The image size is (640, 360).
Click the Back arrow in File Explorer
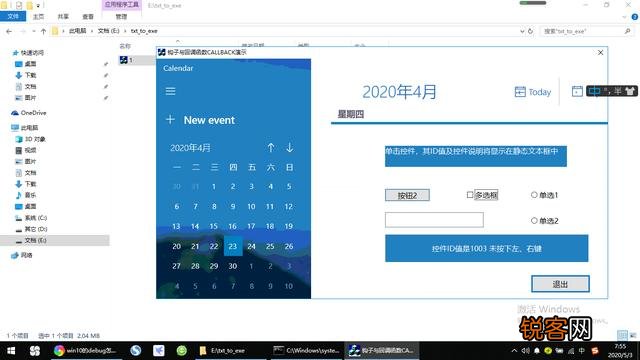pos(9,31)
